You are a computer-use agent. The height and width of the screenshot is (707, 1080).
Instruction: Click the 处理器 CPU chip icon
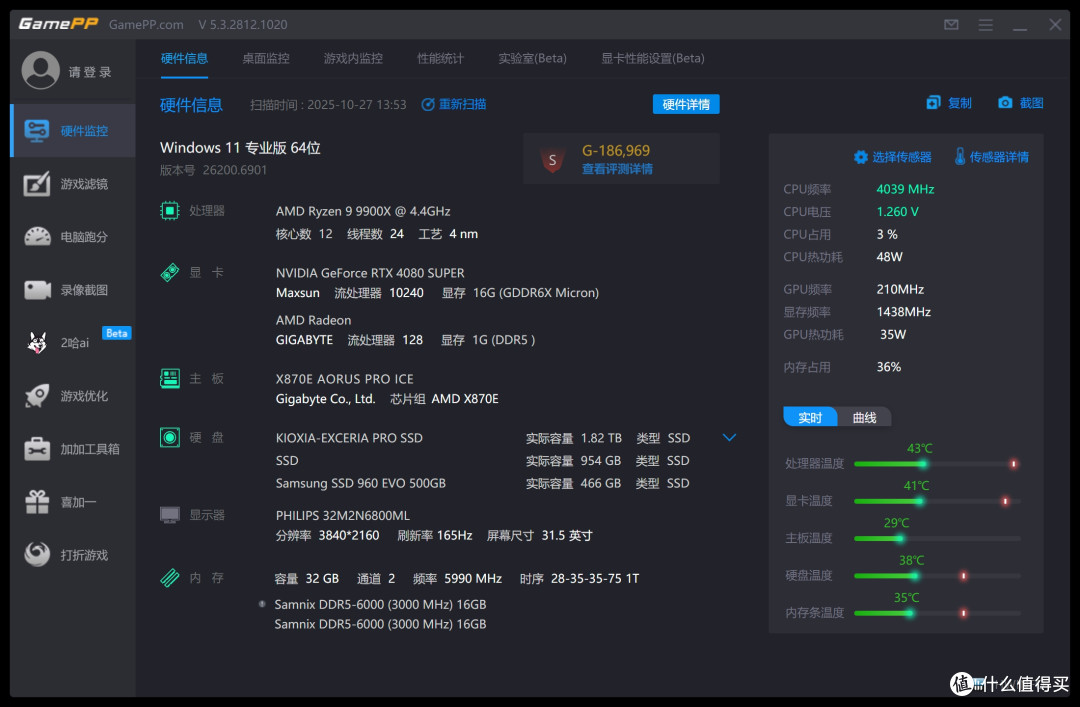click(169, 210)
